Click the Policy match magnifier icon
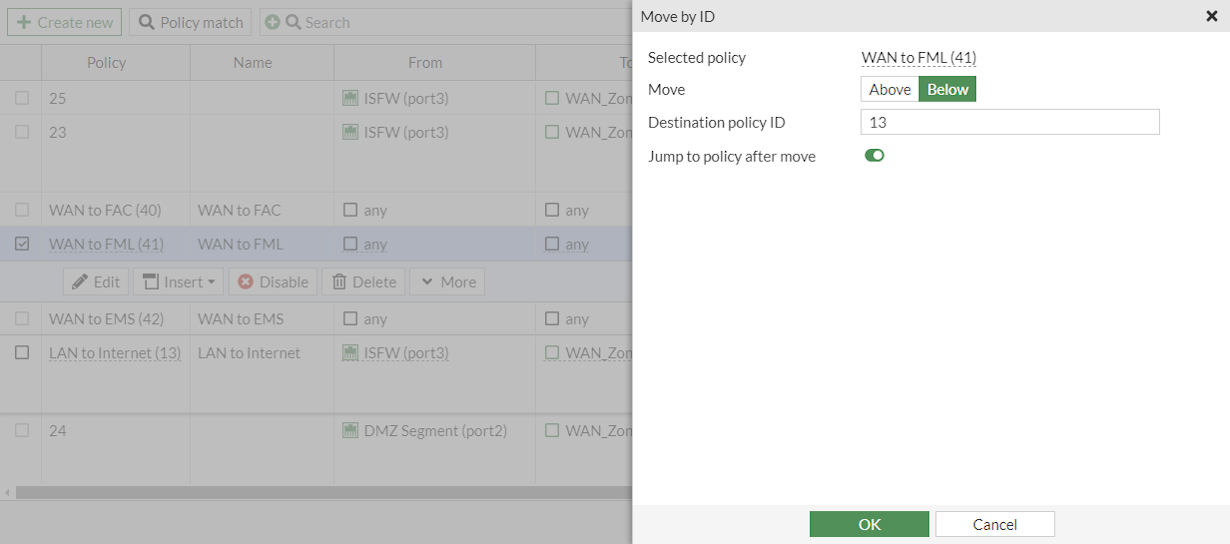 (147, 22)
